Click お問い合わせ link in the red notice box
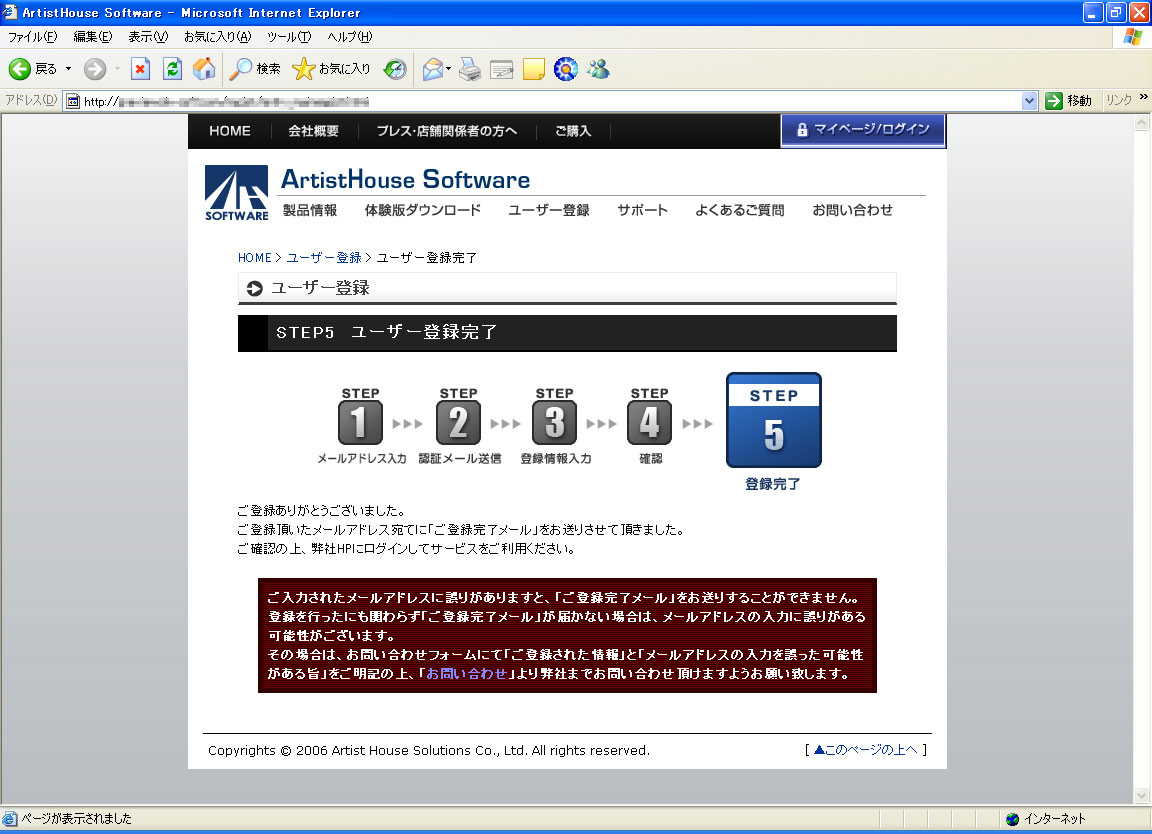 [x=467, y=674]
